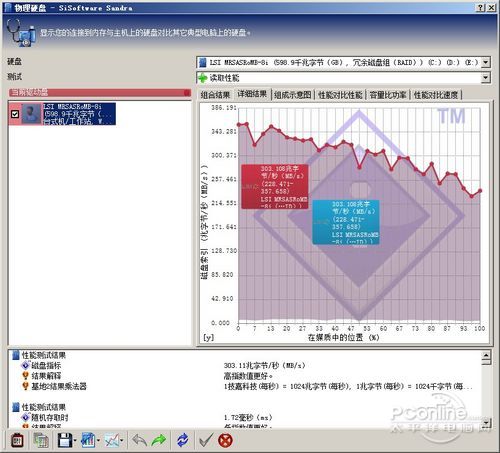The height and width of the screenshot is (453, 500).
Task: Click the 基地2结果乘法器 row label
Action: point(59,386)
